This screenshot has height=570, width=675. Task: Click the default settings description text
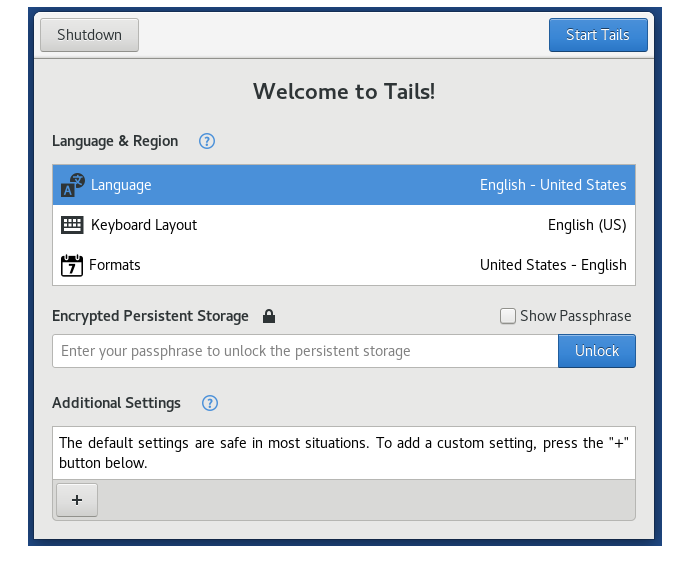point(344,453)
